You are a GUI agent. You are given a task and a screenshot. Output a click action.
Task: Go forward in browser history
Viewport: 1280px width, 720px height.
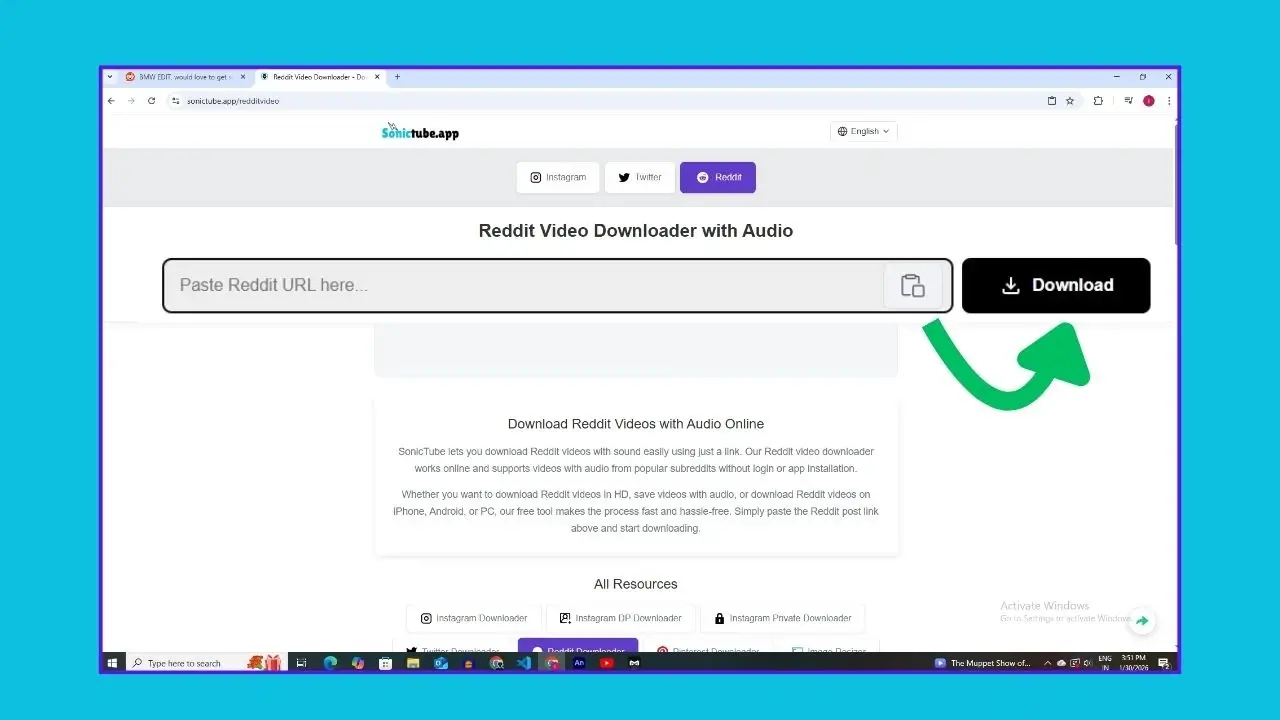[x=131, y=101]
